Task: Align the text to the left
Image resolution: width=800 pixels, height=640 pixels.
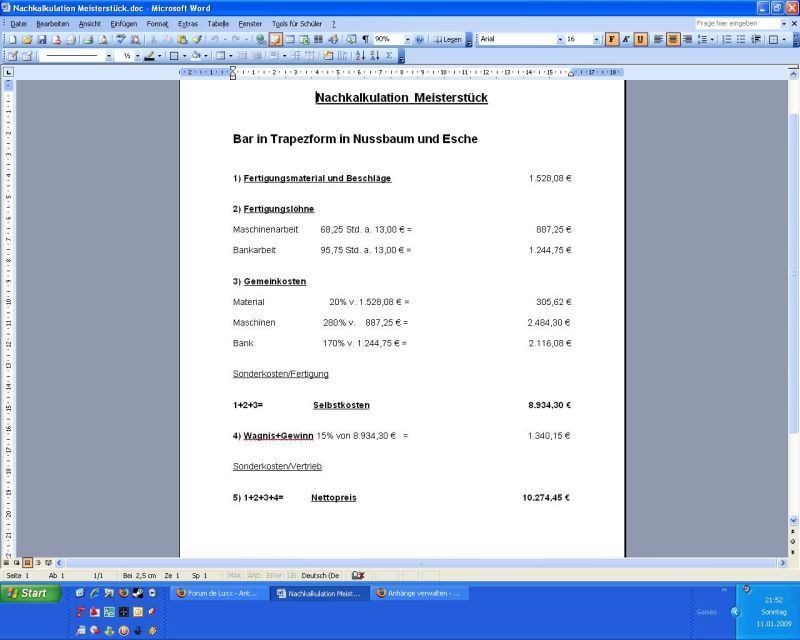Action: click(658, 39)
